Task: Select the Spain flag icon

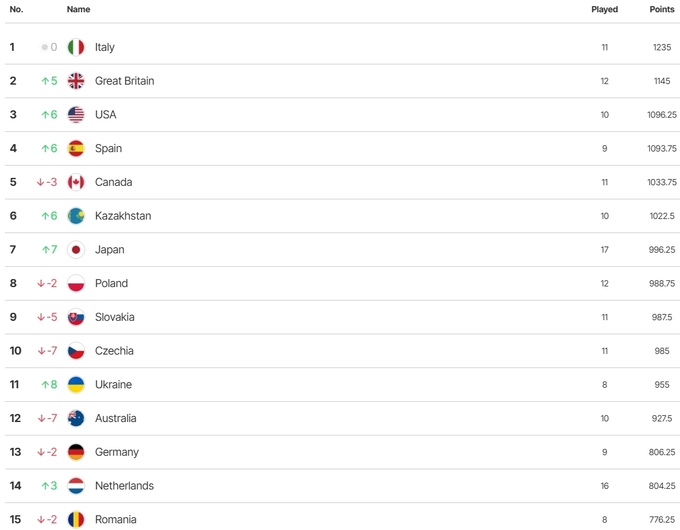Action: pos(76,149)
